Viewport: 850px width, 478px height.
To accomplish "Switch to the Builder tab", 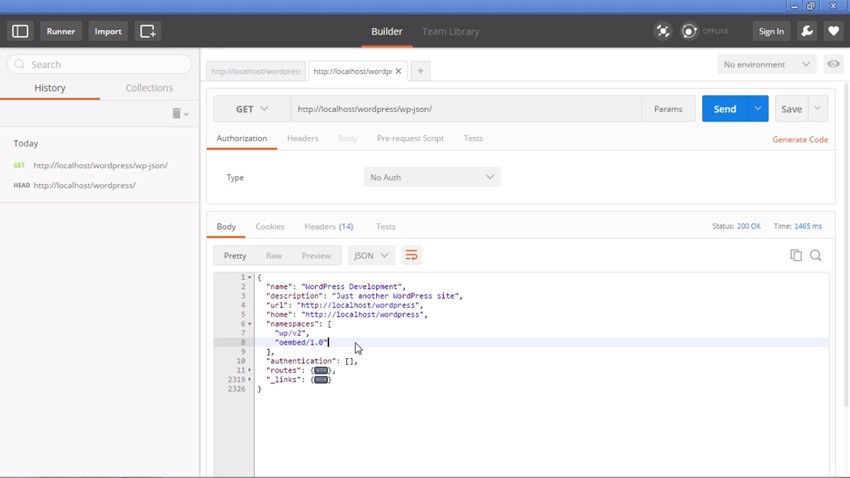I will click(387, 31).
